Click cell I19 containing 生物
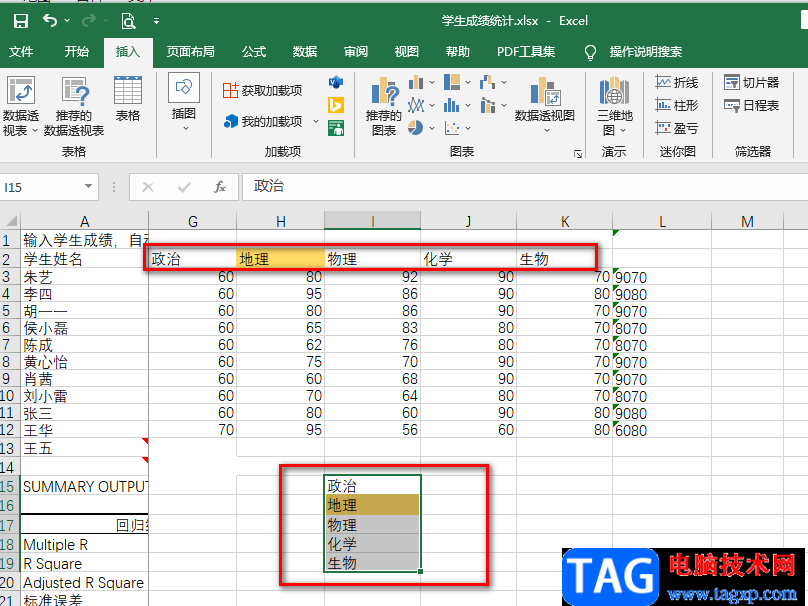The width and height of the screenshot is (808, 606). [373, 563]
